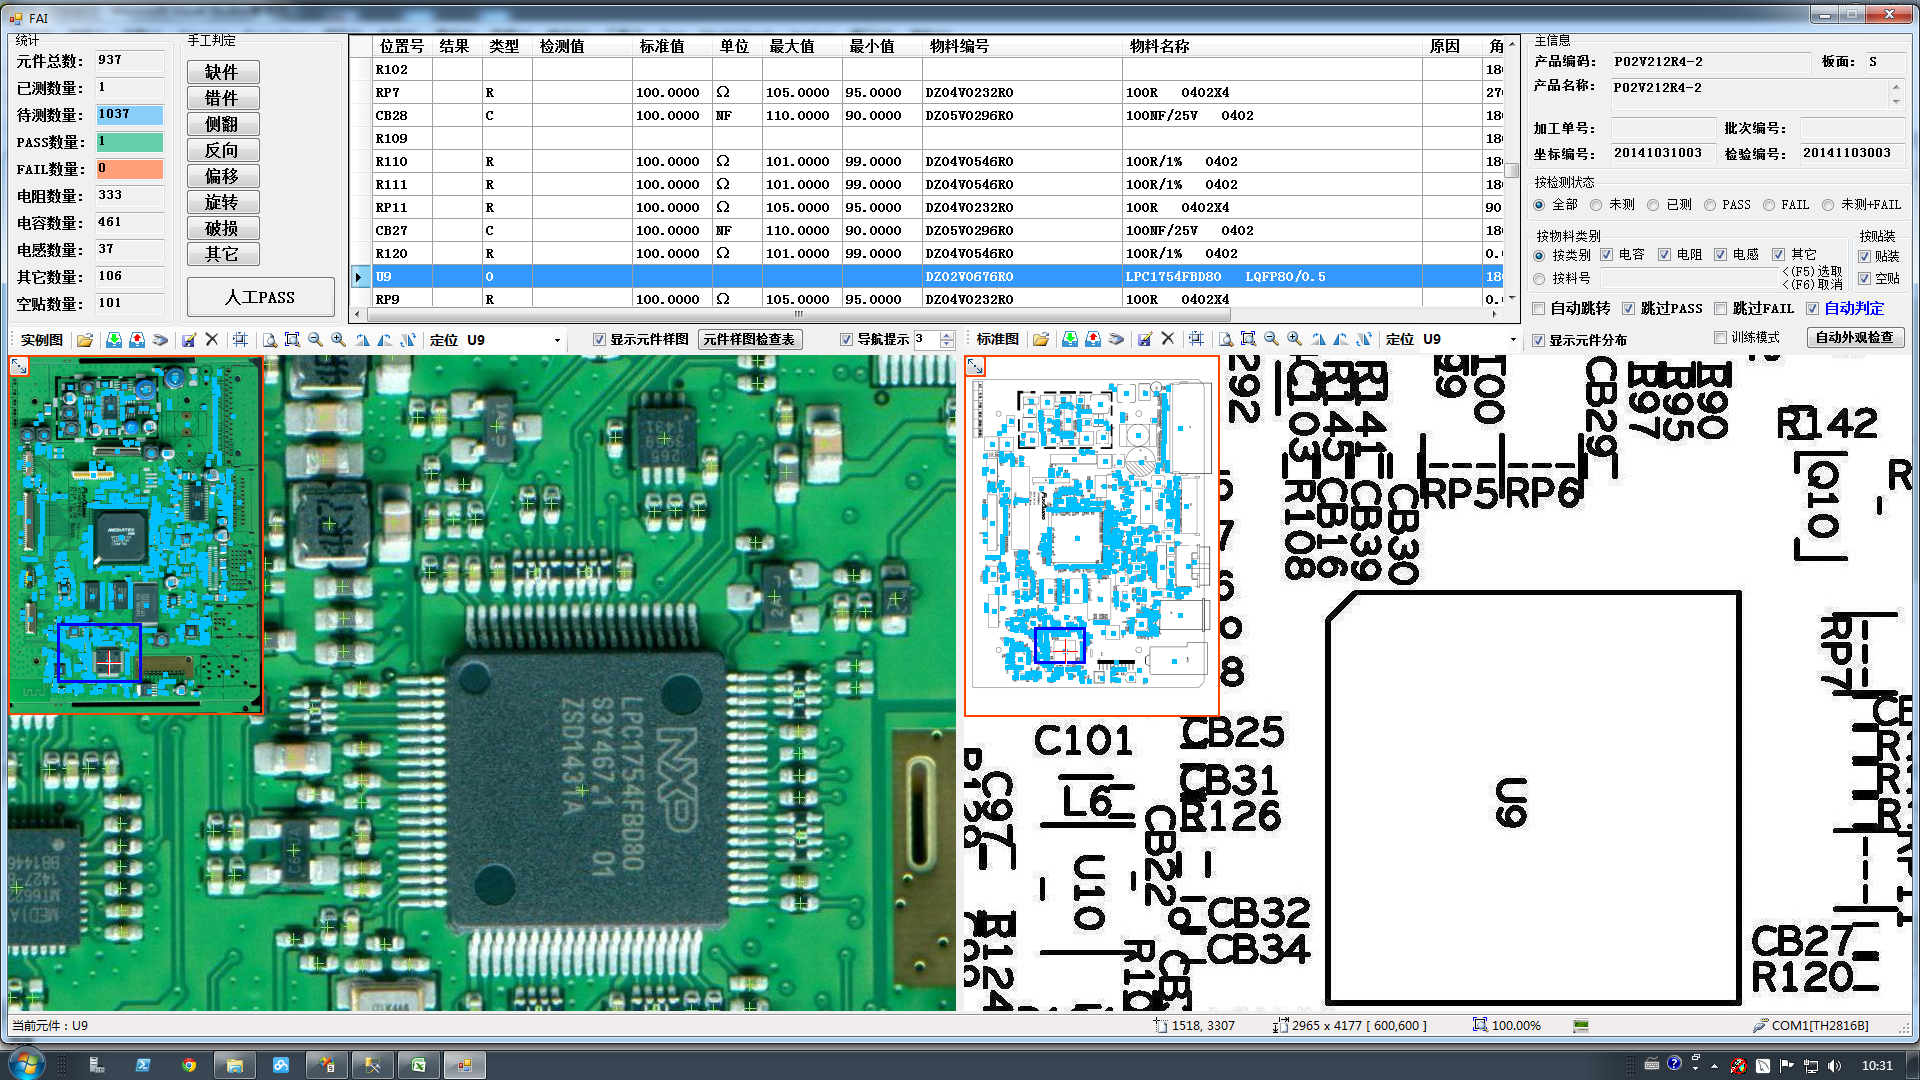Image resolution: width=1920 pixels, height=1080 pixels.
Task: Click edit pencil icon in 标准图 toolbar
Action: tap(1144, 340)
